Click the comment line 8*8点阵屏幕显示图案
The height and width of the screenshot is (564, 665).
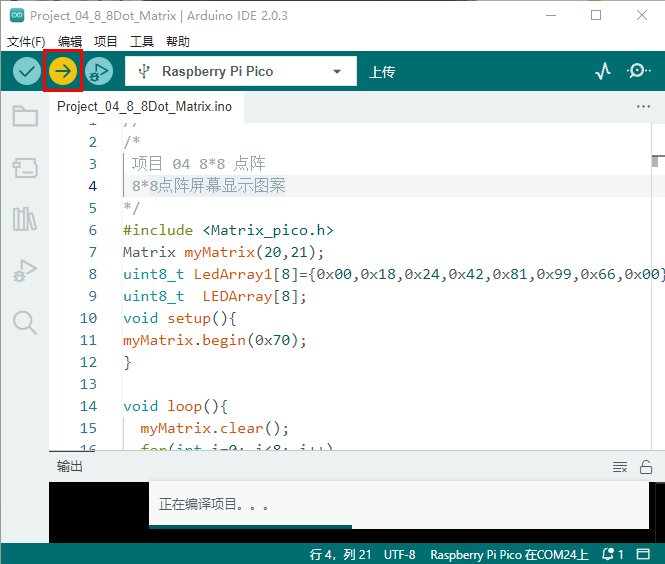[209, 186]
